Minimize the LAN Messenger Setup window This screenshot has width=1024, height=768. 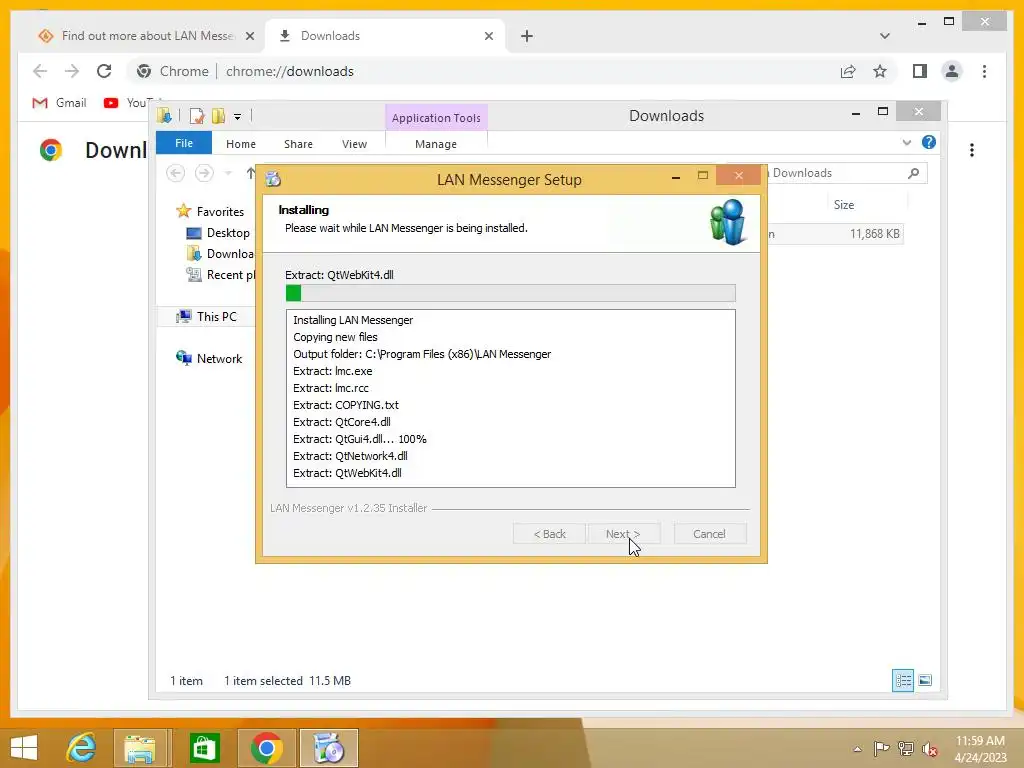[676, 177]
